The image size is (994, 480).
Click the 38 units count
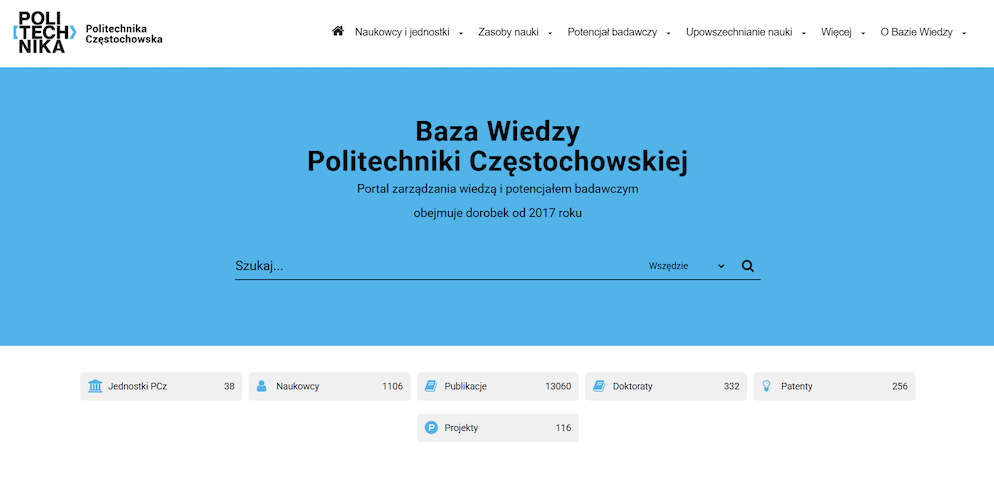(x=229, y=386)
